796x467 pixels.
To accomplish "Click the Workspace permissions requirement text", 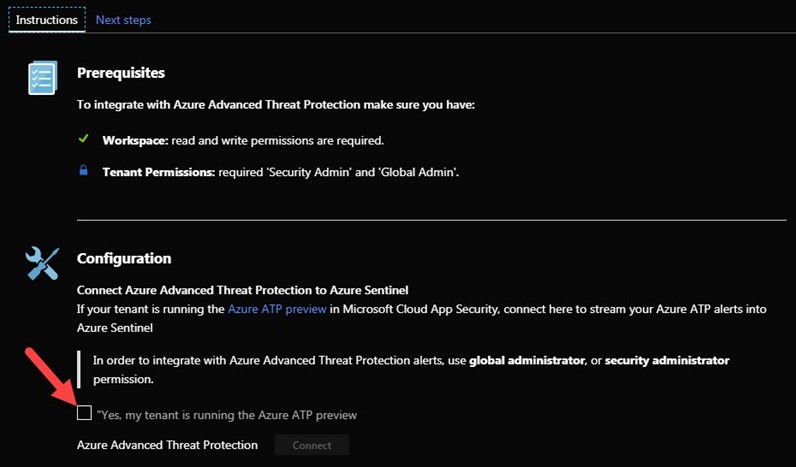I will coord(243,140).
